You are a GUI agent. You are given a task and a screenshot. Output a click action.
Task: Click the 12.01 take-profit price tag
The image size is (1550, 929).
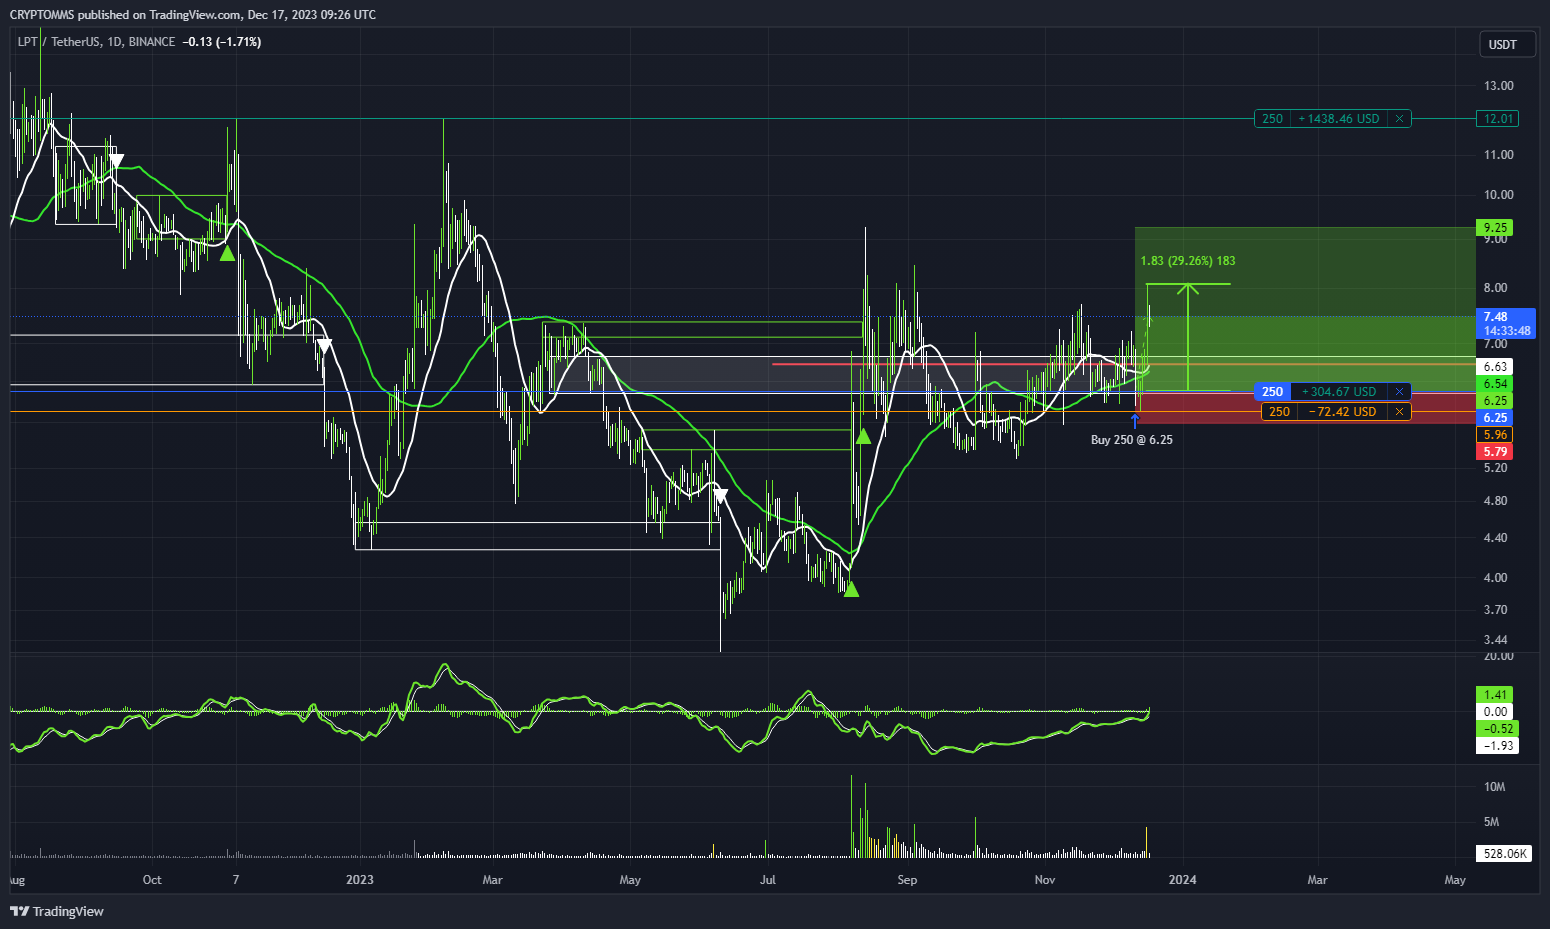(1497, 119)
